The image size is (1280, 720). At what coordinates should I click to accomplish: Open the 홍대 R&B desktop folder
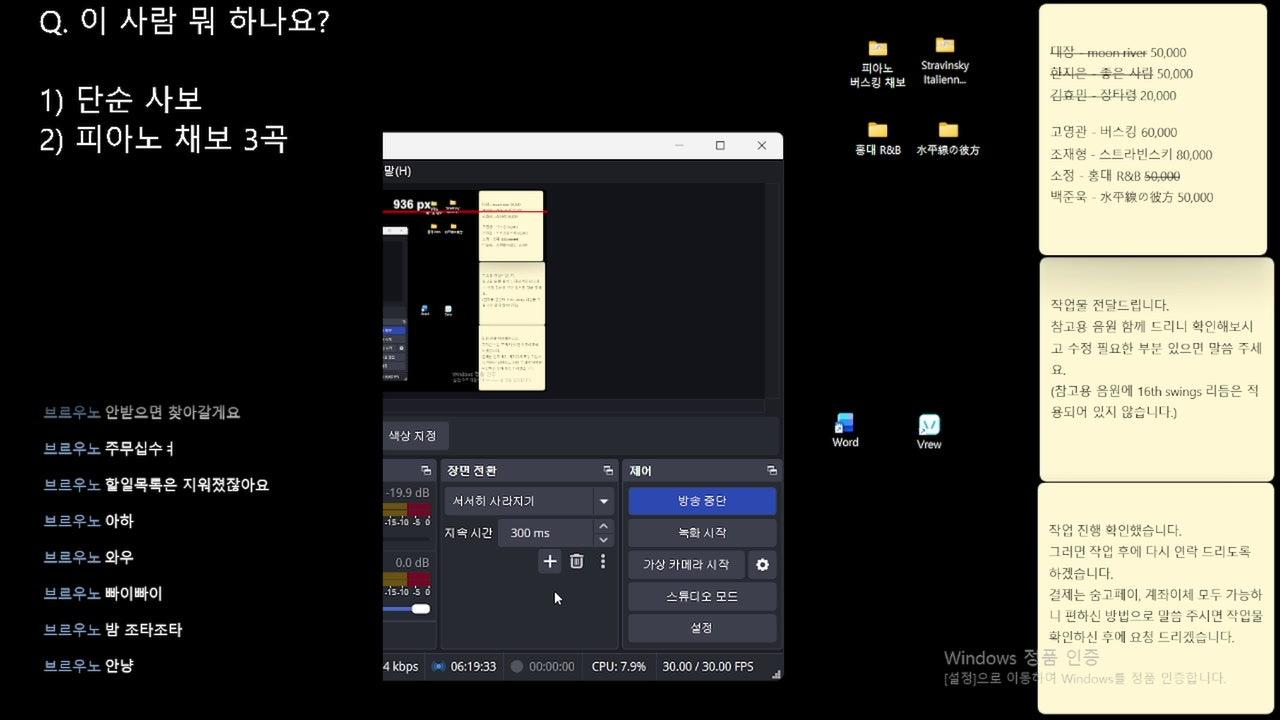coord(878,138)
